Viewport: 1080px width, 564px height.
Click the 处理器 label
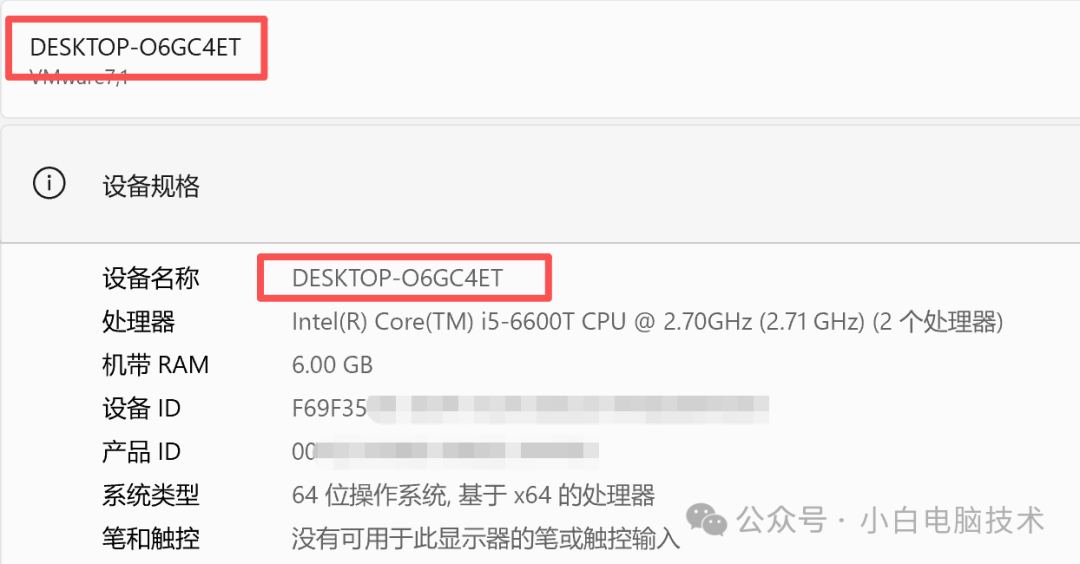(x=138, y=322)
